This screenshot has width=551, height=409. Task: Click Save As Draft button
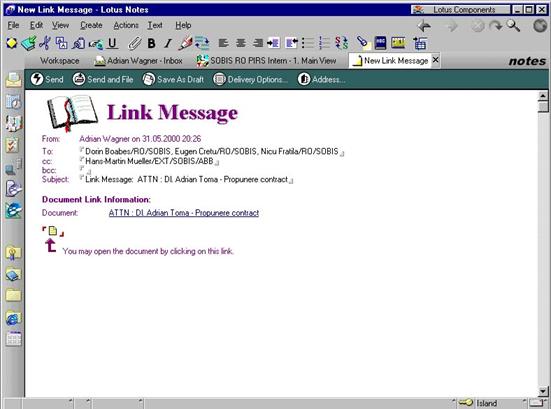[173, 79]
